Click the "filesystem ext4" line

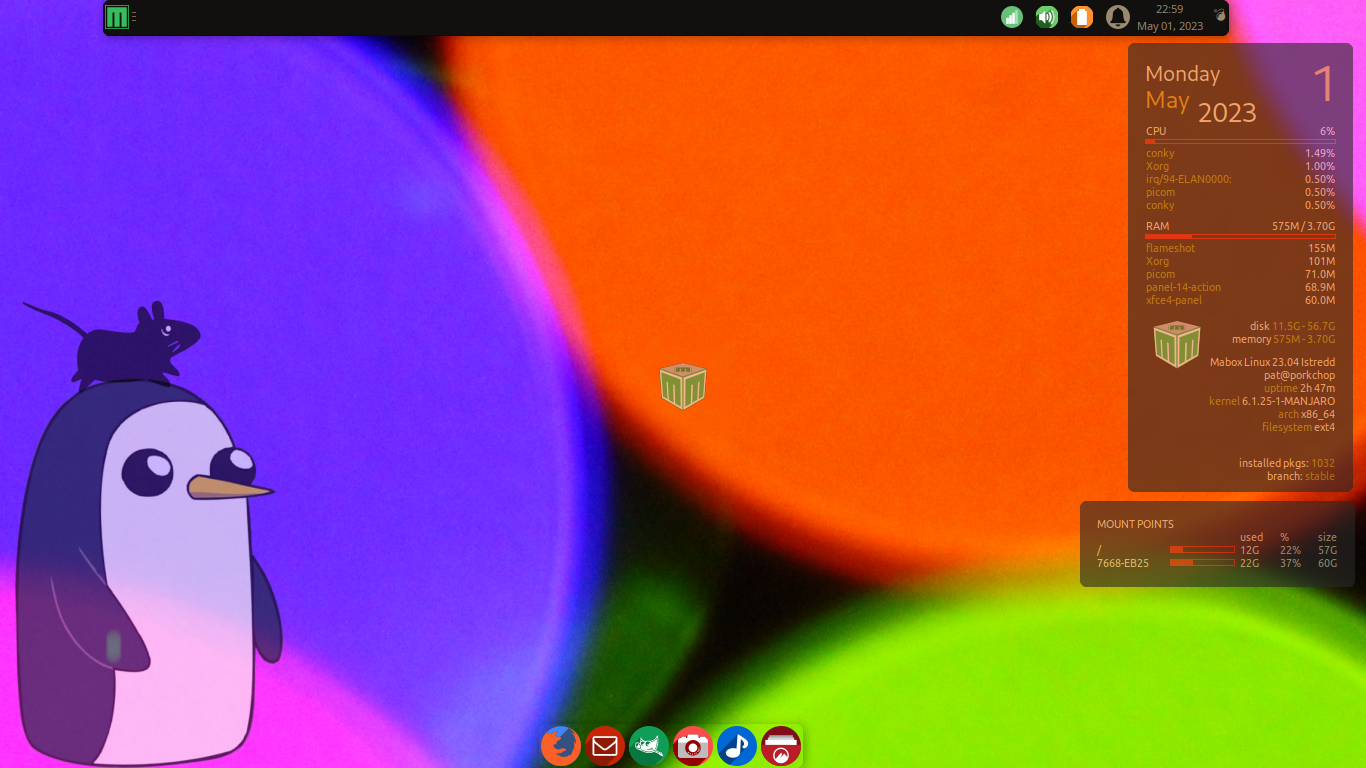(1298, 427)
